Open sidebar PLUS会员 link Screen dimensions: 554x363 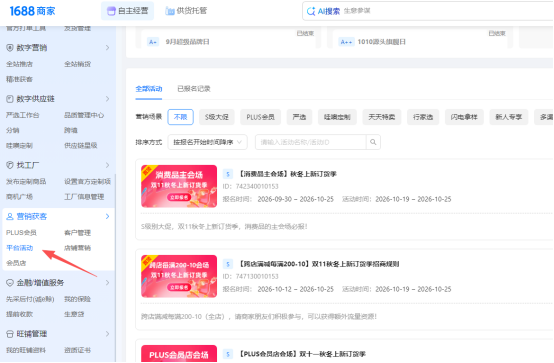[x=21, y=233]
